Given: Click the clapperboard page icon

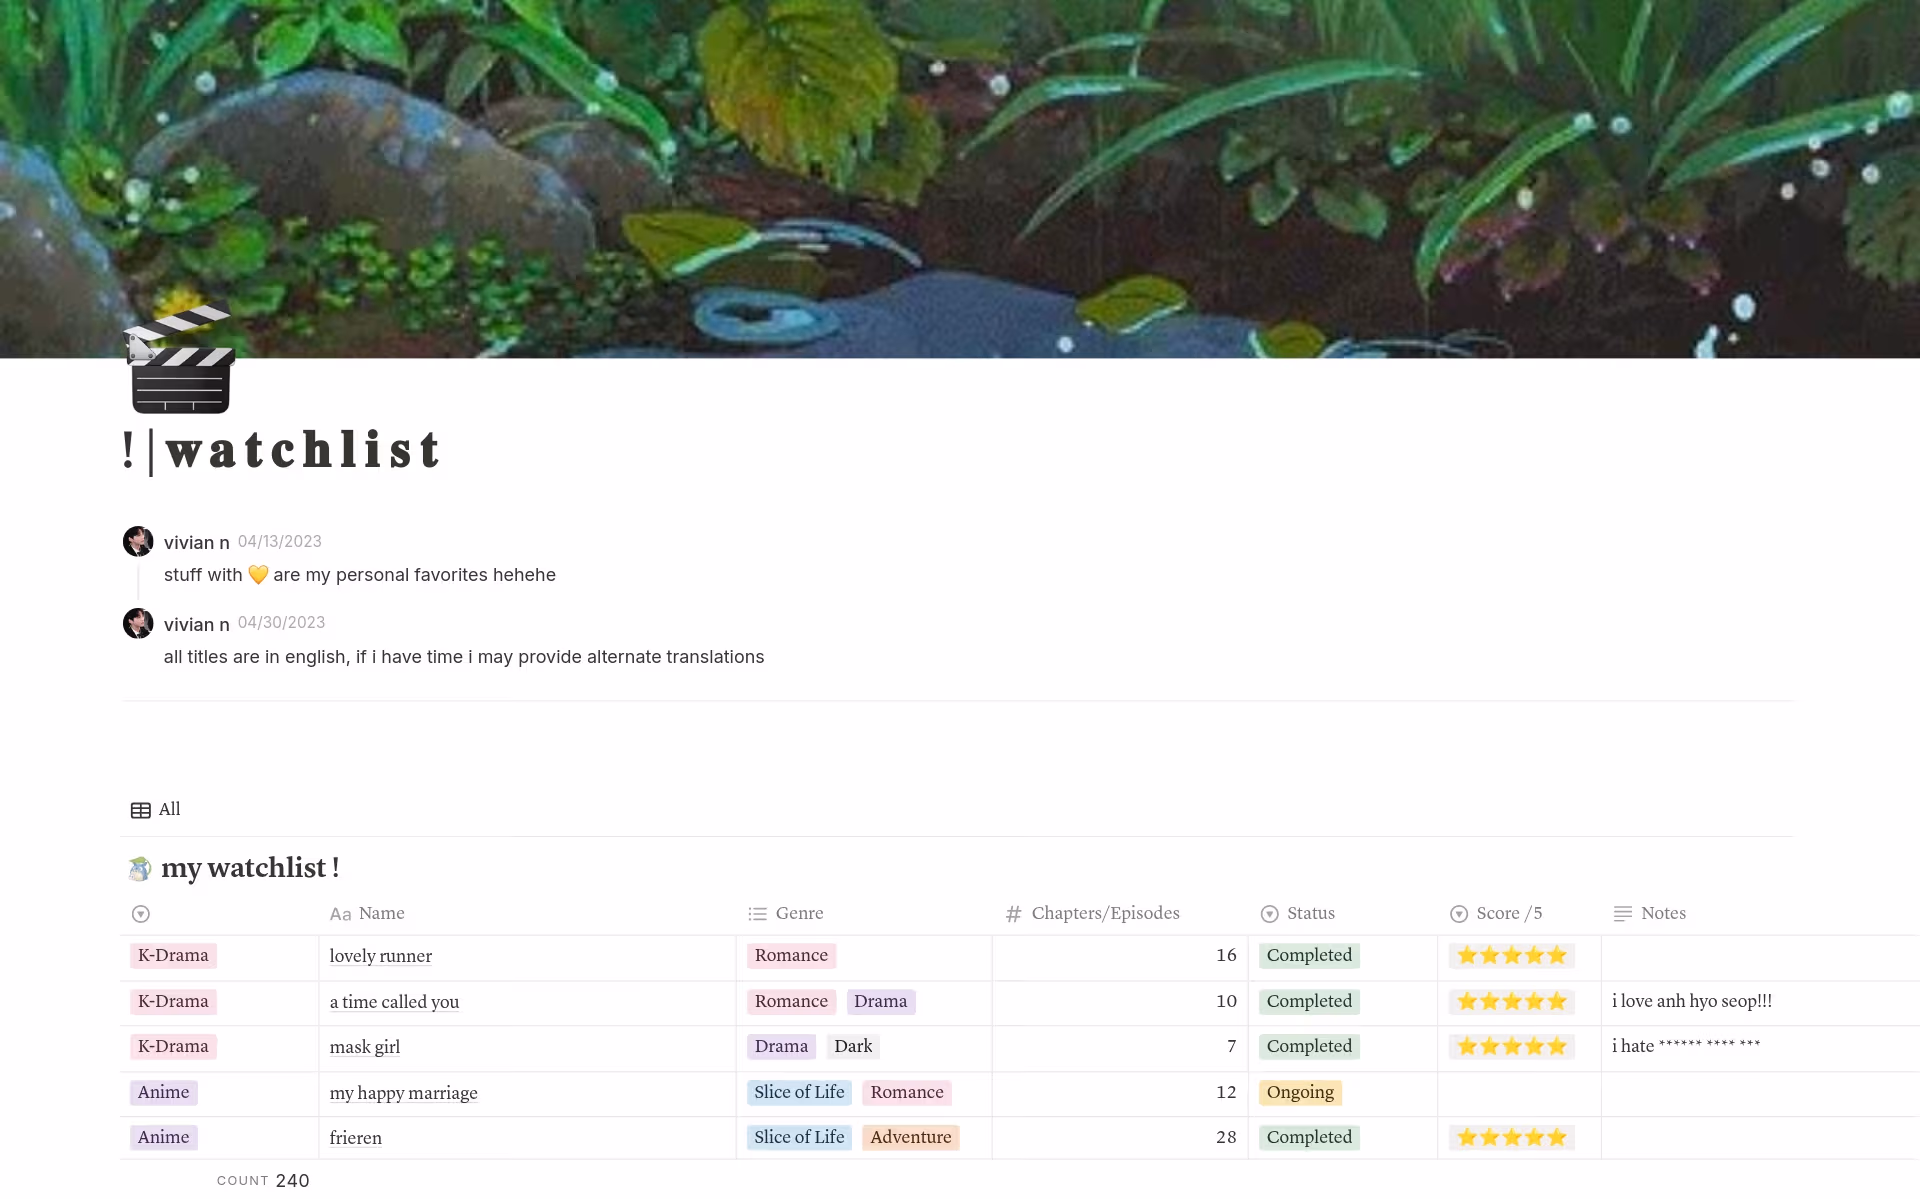Looking at the screenshot, I should pyautogui.click(x=180, y=360).
